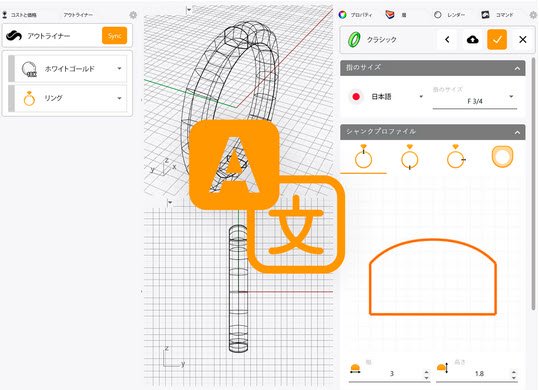The height and width of the screenshot is (390, 539).
Task: Switch to the プロパティ tab
Action: (355, 15)
